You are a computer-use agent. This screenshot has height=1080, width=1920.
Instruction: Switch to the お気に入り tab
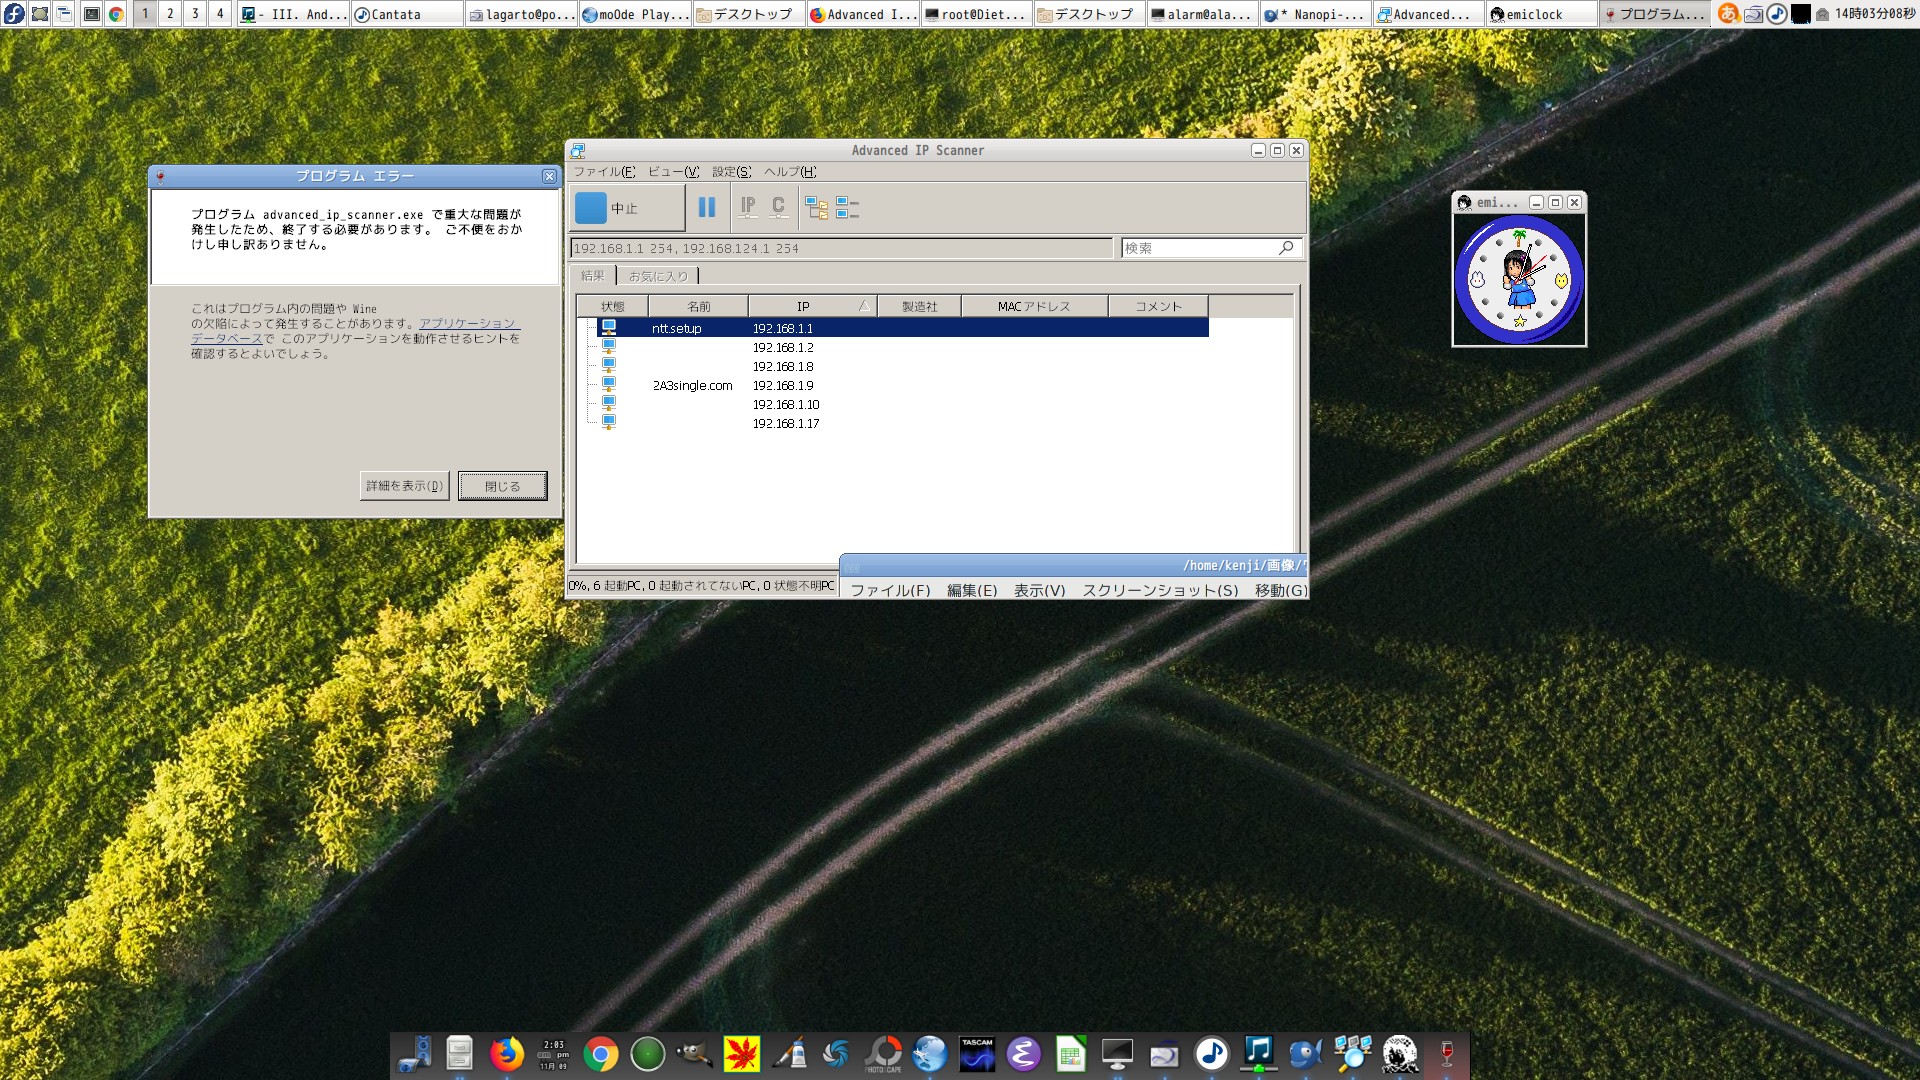660,276
